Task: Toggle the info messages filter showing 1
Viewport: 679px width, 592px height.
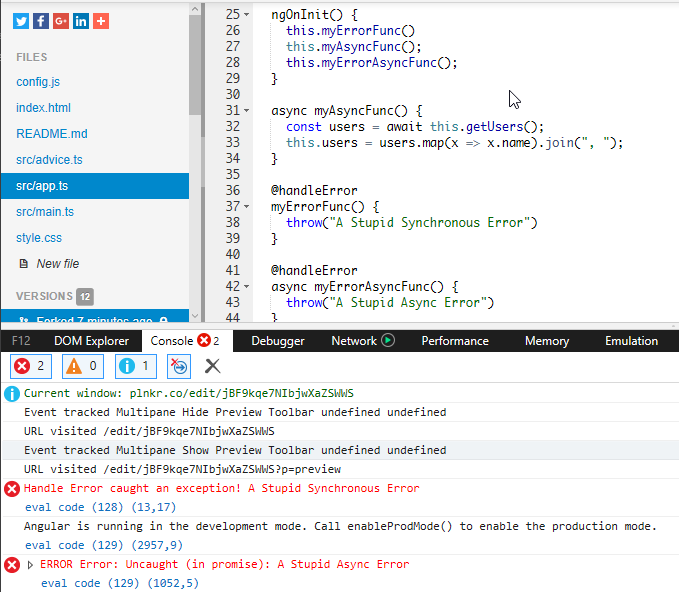Action: pyautogui.click(x=136, y=366)
